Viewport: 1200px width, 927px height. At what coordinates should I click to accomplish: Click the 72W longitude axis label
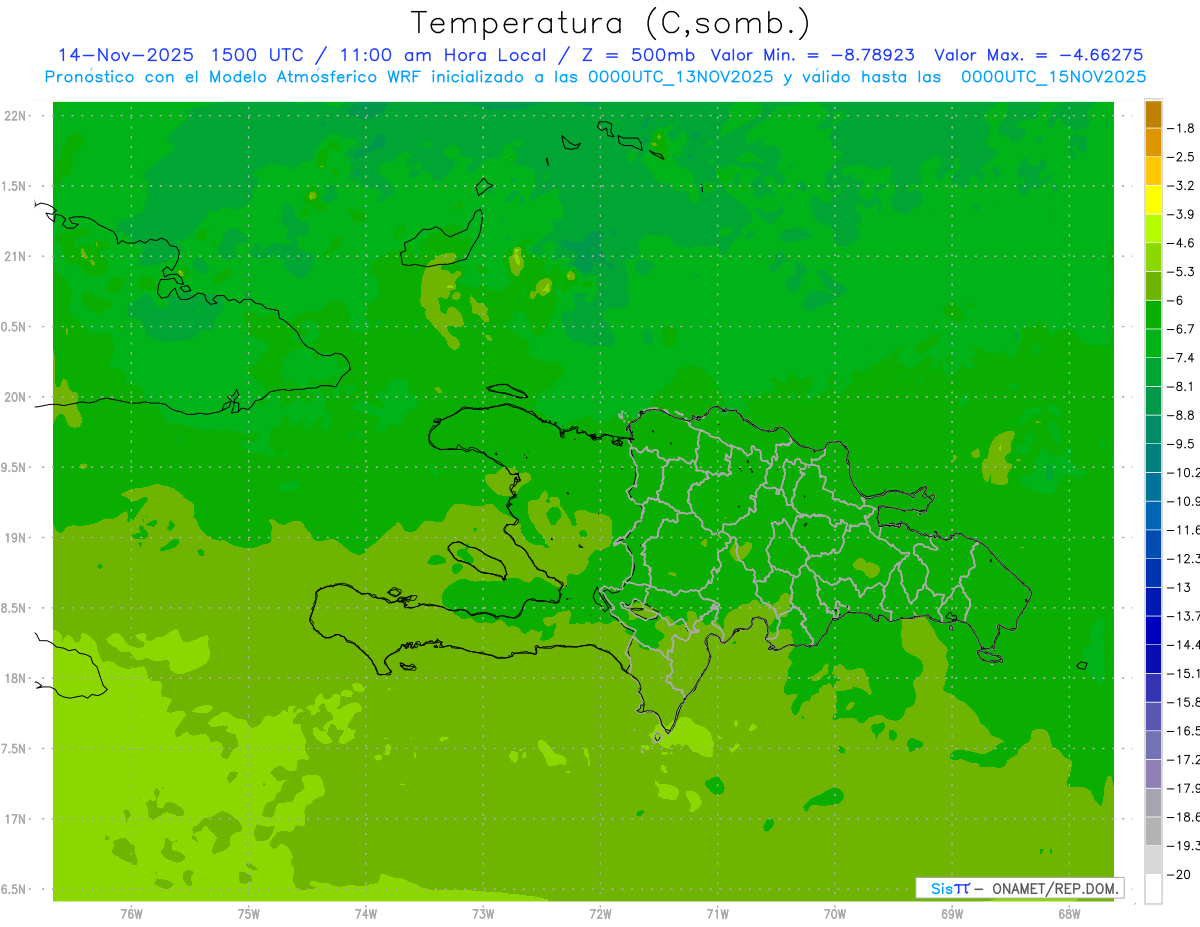pyautogui.click(x=601, y=913)
